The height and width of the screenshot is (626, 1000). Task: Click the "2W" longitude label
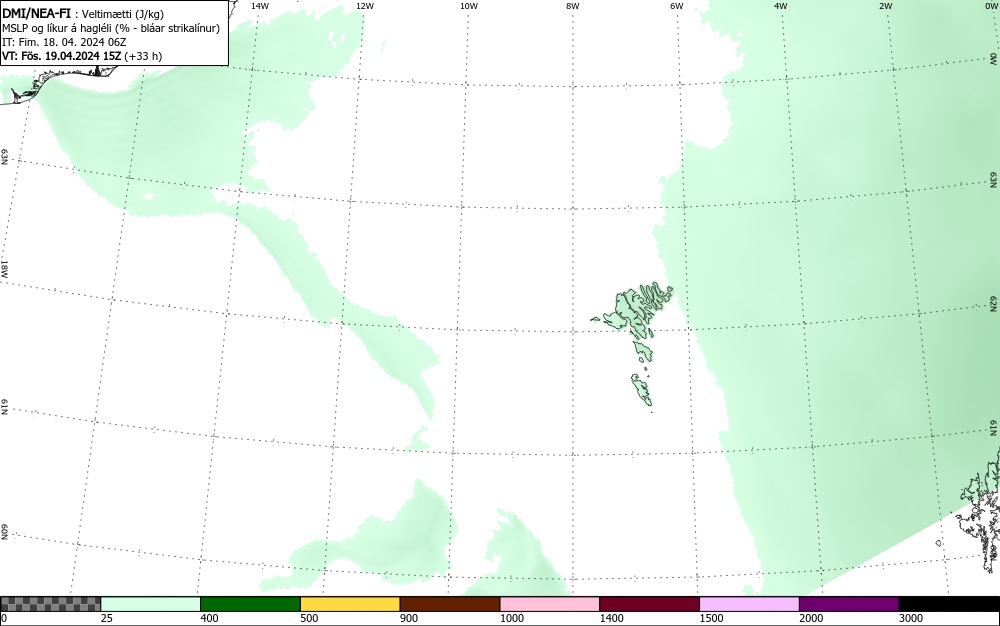point(885,6)
